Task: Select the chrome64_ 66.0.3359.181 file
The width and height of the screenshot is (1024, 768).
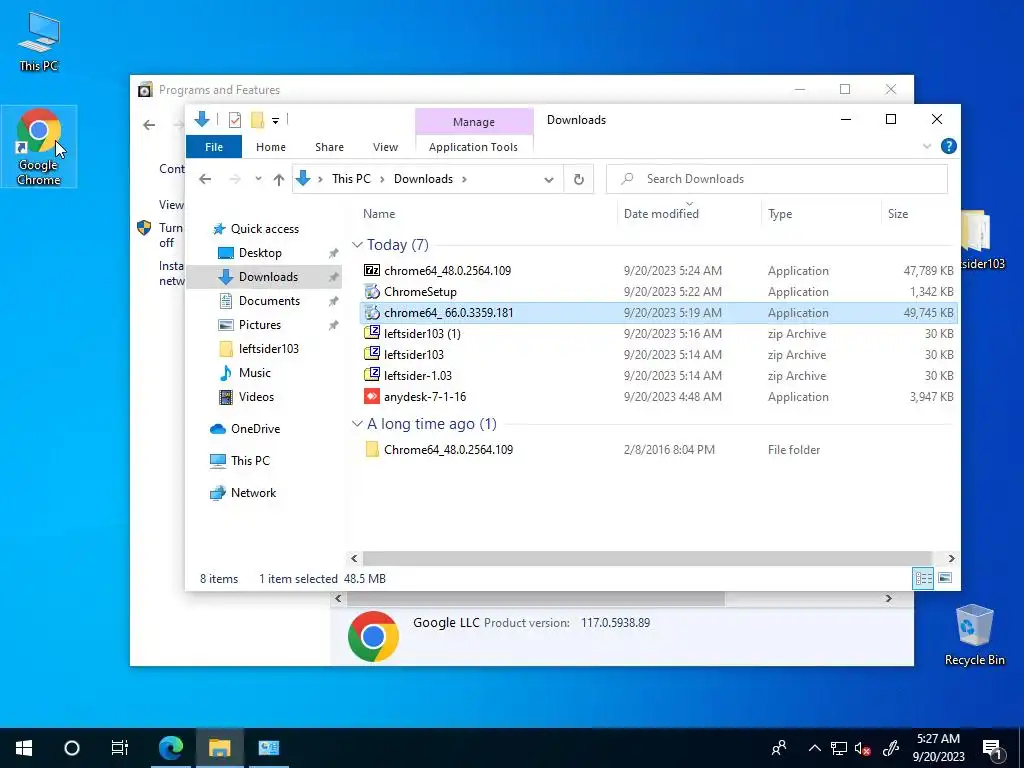Action: (x=659, y=313)
